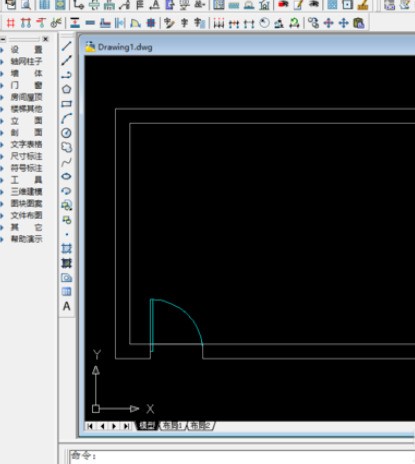Viewport: 415px width, 464px height.
Task: Expand the 轴网柱子 menu
Action: pyautogui.click(x=26, y=61)
